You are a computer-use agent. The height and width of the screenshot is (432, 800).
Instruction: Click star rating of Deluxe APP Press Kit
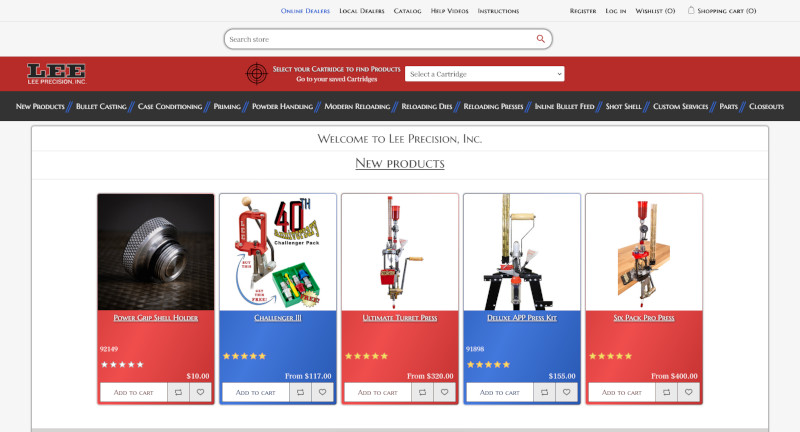tap(488, 364)
